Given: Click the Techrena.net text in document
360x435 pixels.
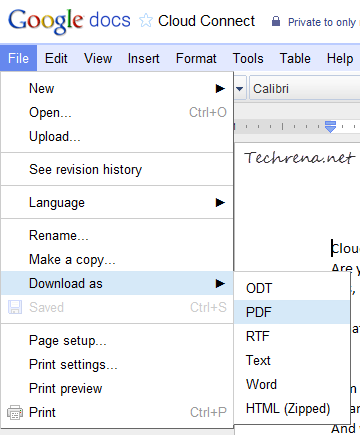Looking at the screenshot, I should click(x=299, y=157).
